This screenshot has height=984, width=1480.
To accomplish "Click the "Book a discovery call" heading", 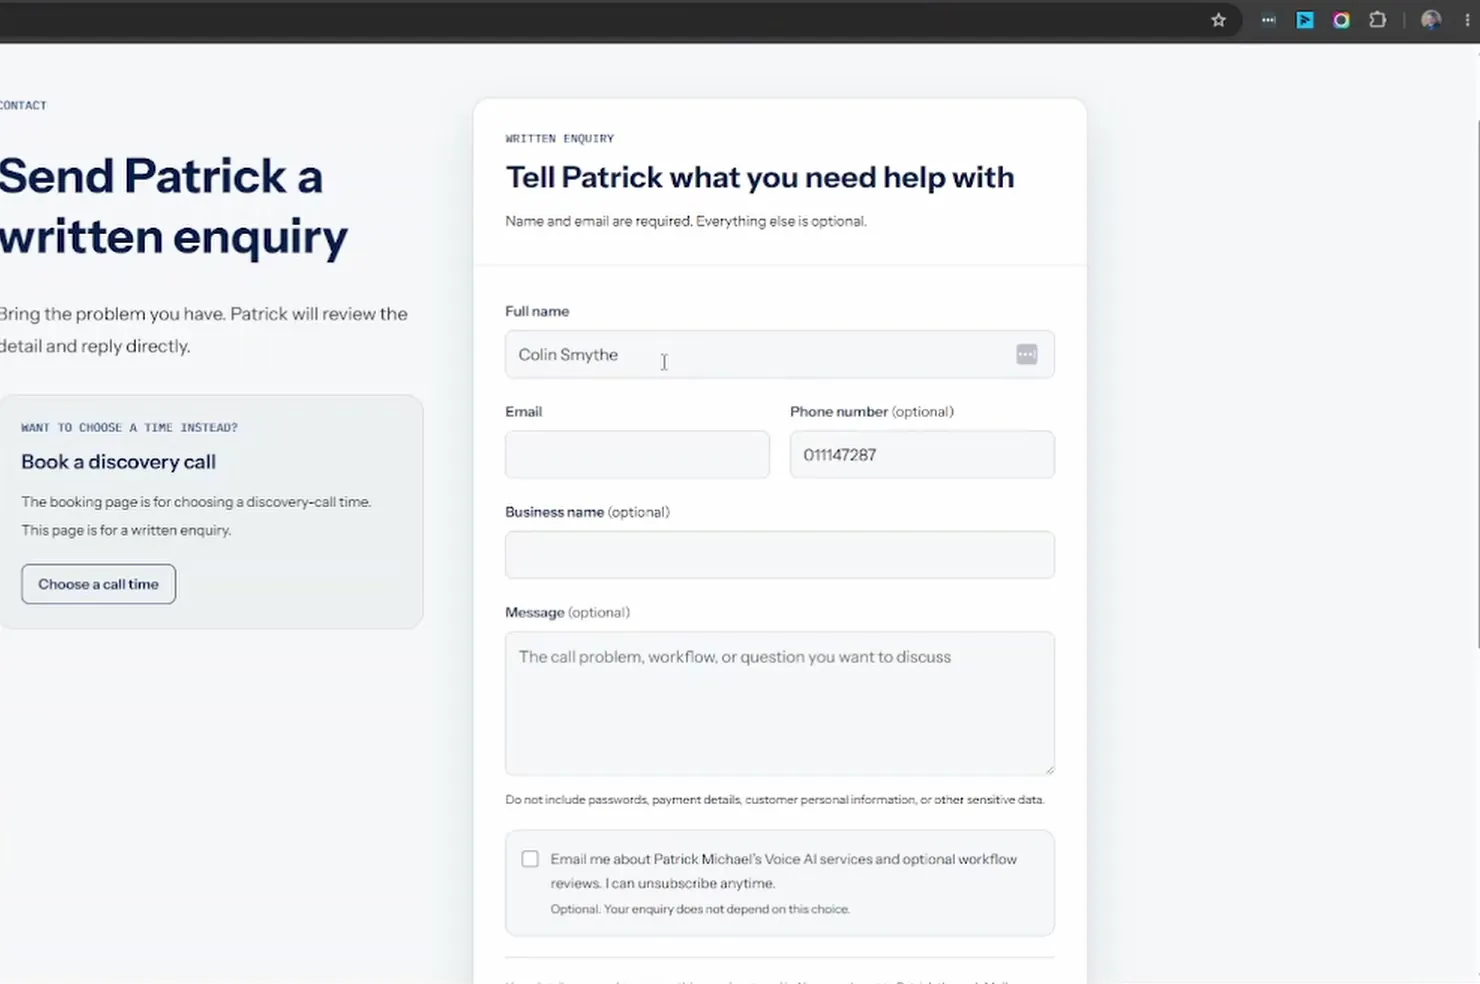I will tap(118, 462).
